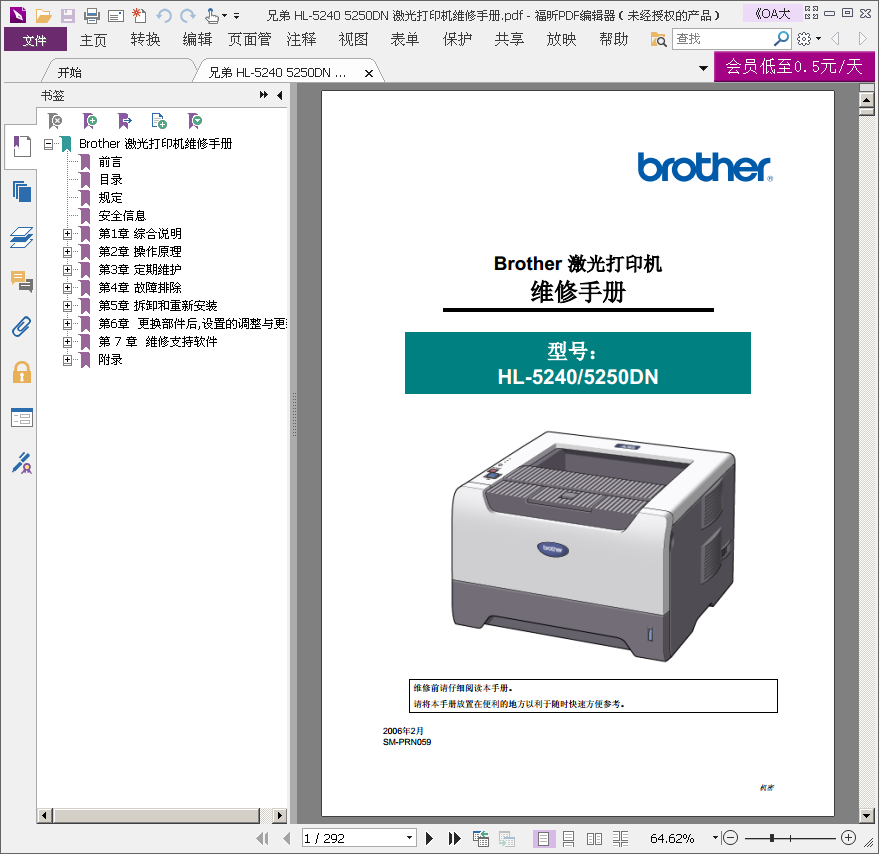The image size is (879, 854).
Task: Open the Layers panel in sidebar
Action: click(22, 237)
